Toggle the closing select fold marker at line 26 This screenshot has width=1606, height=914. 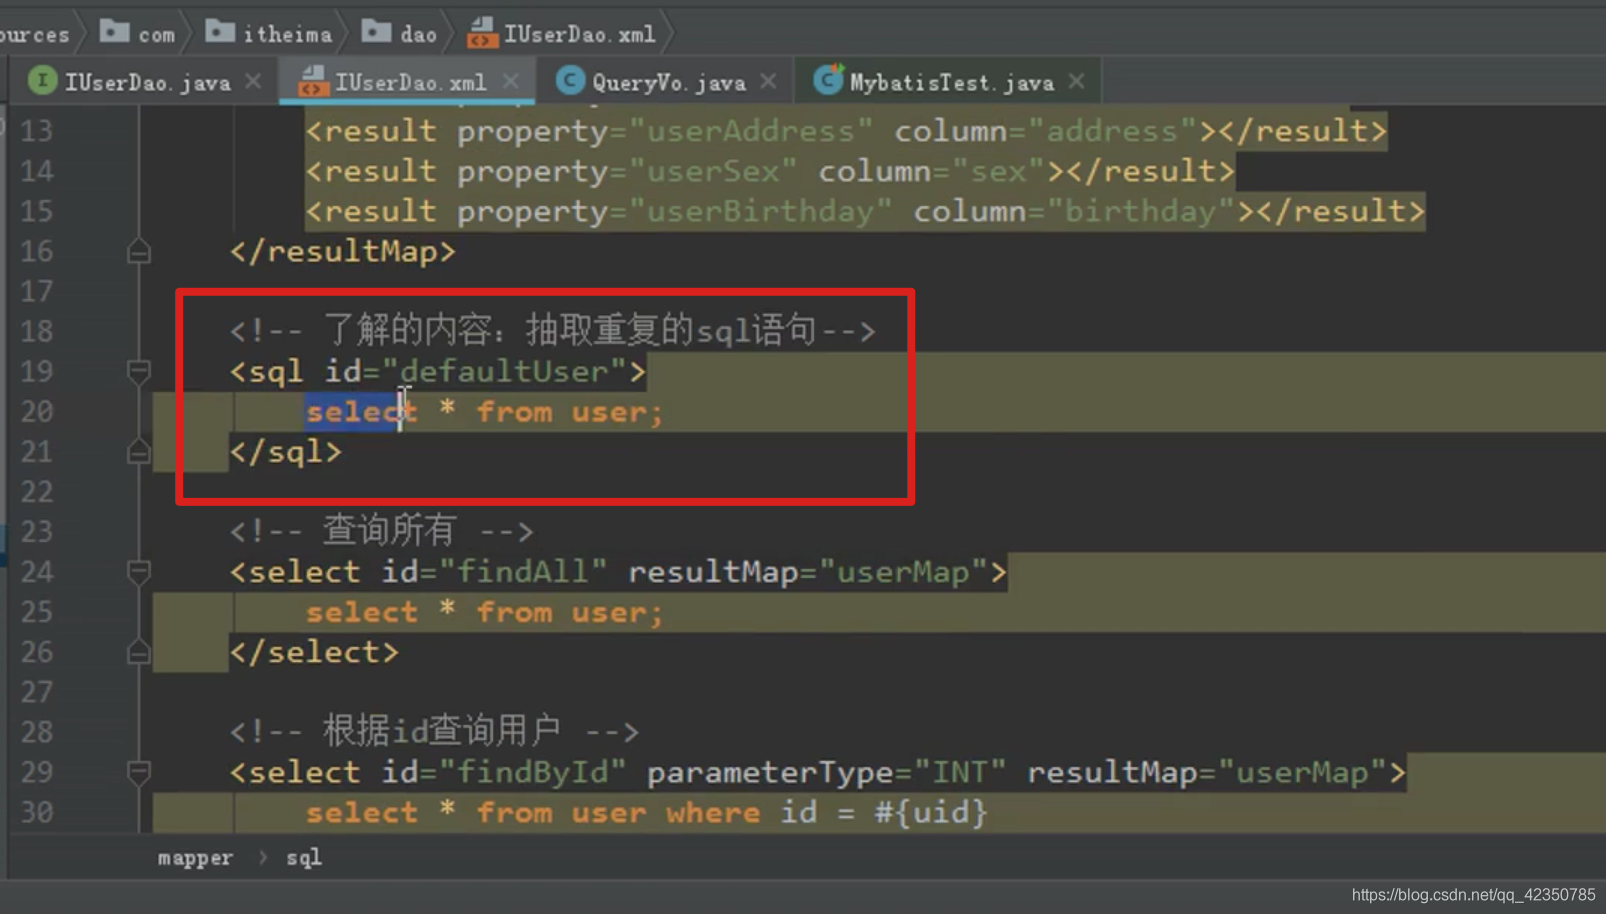point(139,652)
